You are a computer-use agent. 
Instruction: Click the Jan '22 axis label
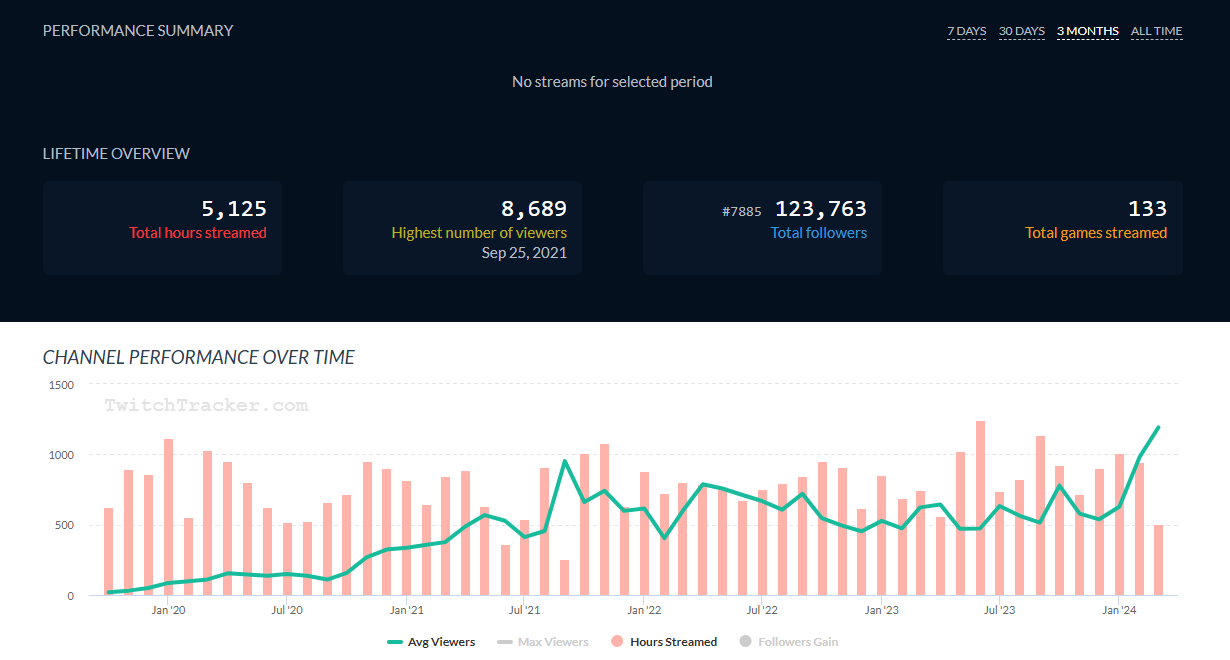pyautogui.click(x=643, y=610)
